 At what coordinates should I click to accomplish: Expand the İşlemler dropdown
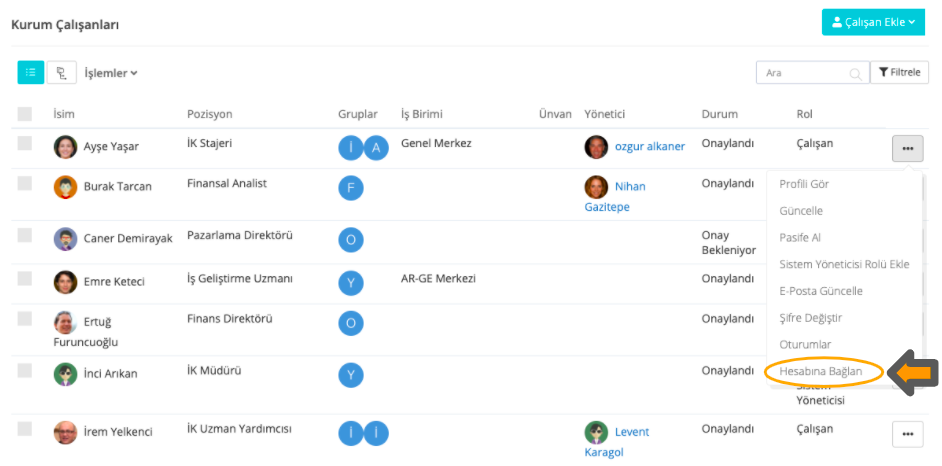pyautogui.click(x=111, y=72)
